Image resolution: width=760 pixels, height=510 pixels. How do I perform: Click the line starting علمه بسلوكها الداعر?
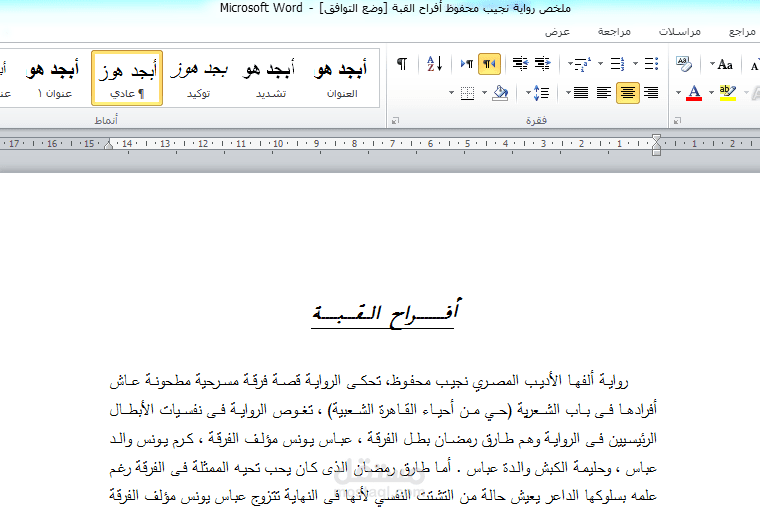pos(383,496)
